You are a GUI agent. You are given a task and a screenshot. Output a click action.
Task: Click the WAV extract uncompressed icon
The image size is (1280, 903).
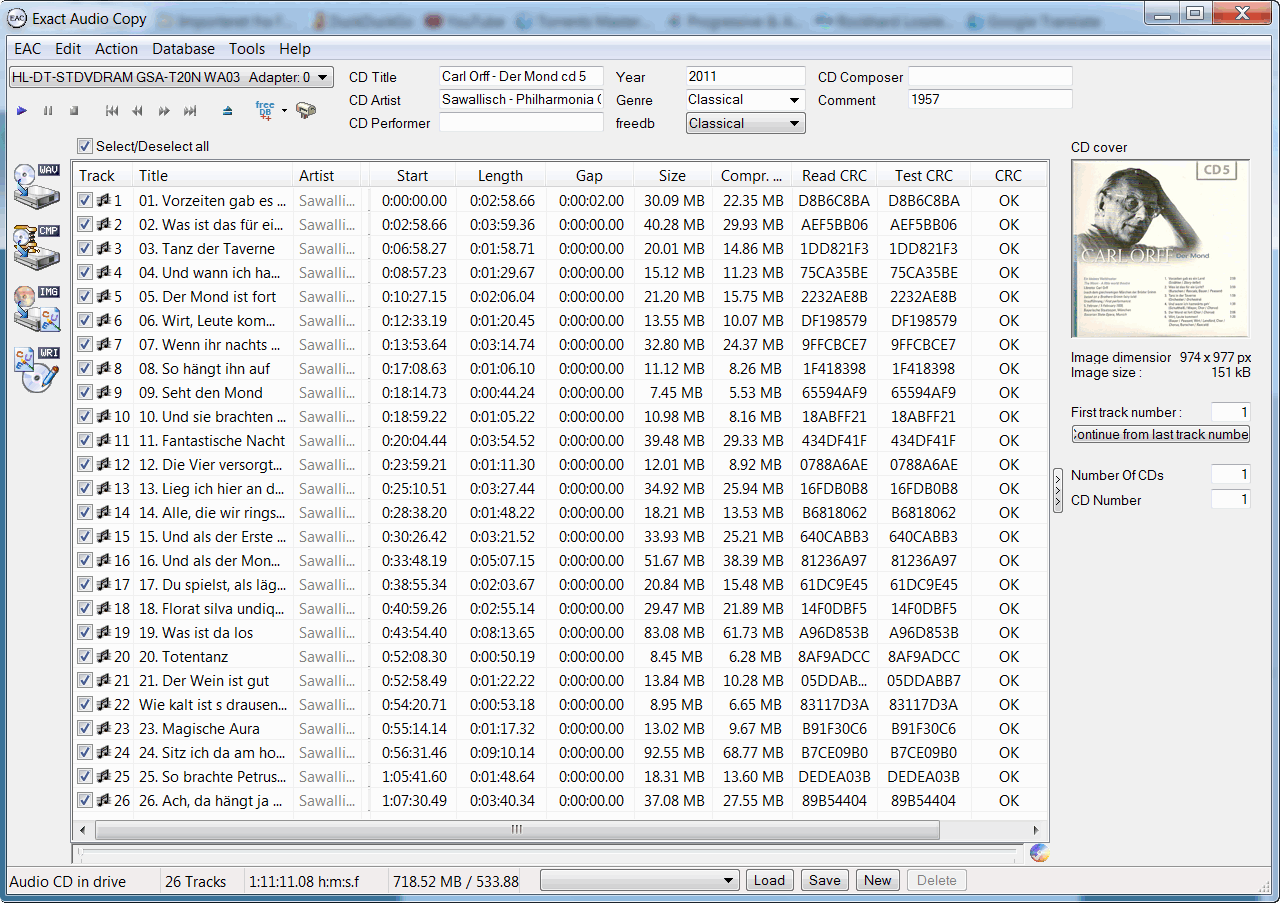click(37, 187)
